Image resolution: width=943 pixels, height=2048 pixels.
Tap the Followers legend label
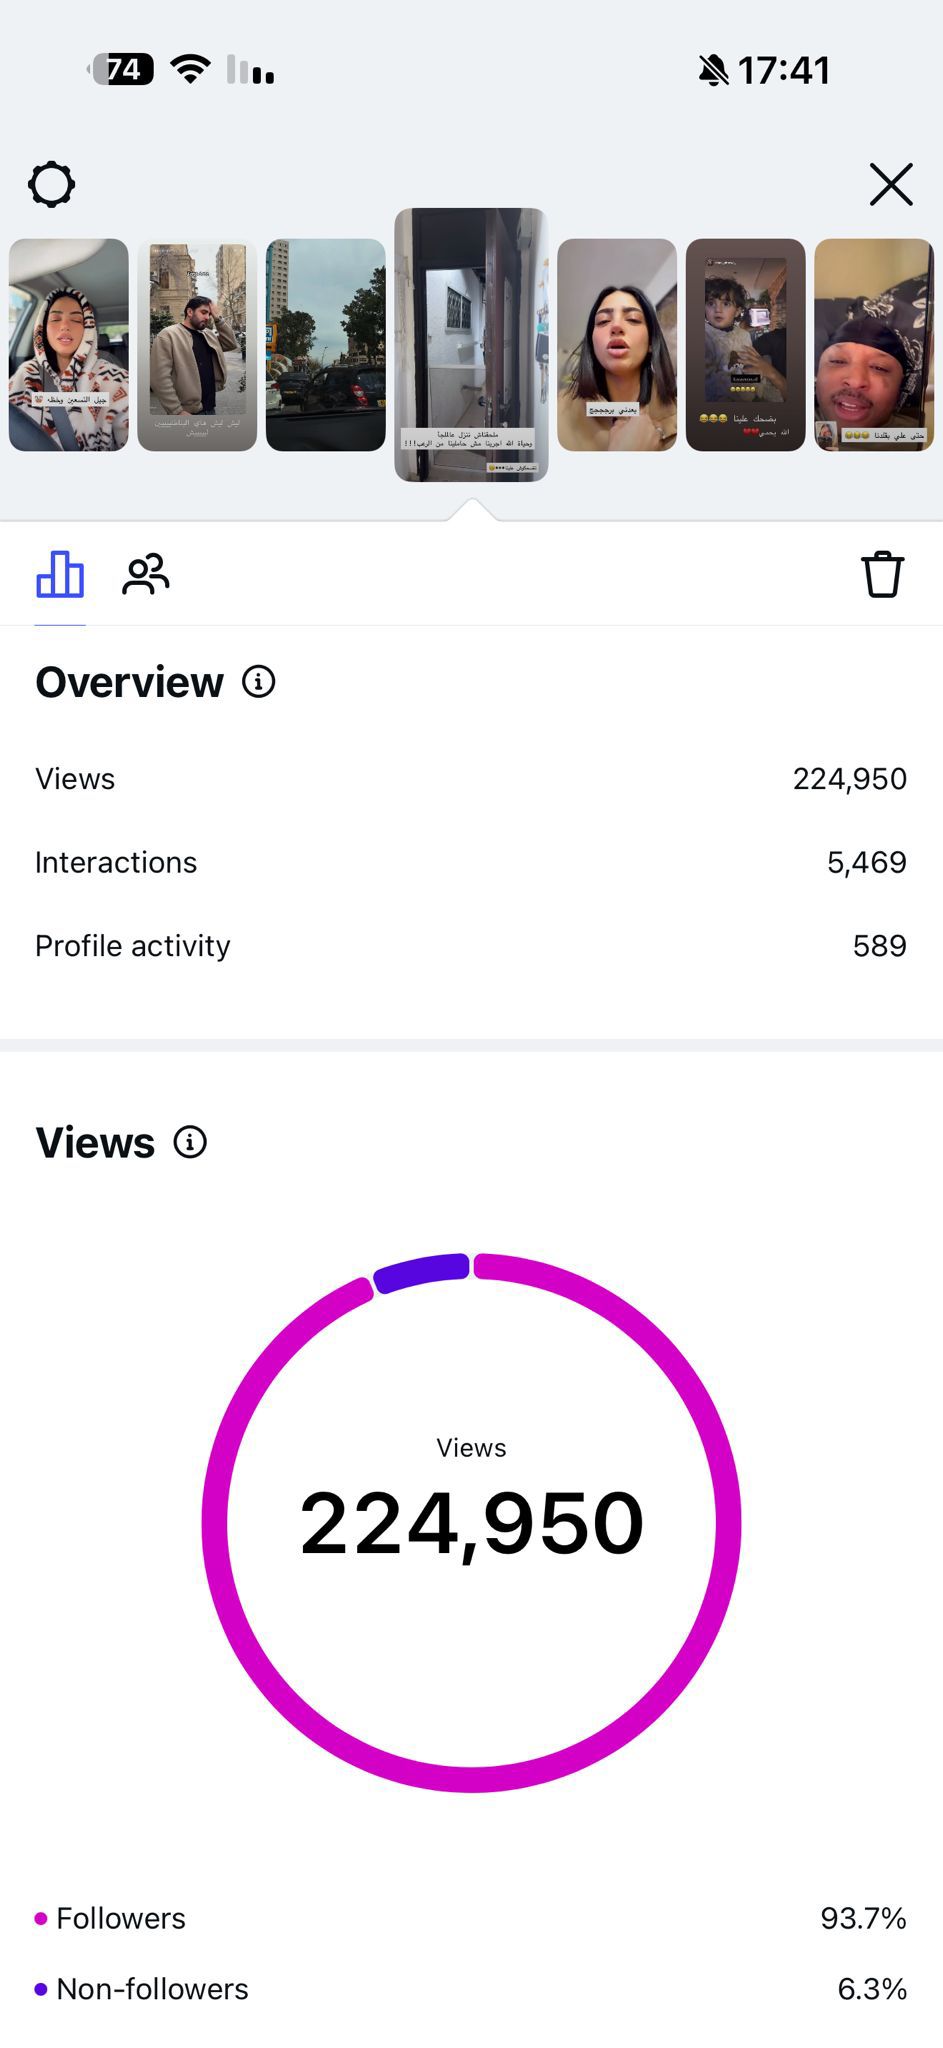121,1918
